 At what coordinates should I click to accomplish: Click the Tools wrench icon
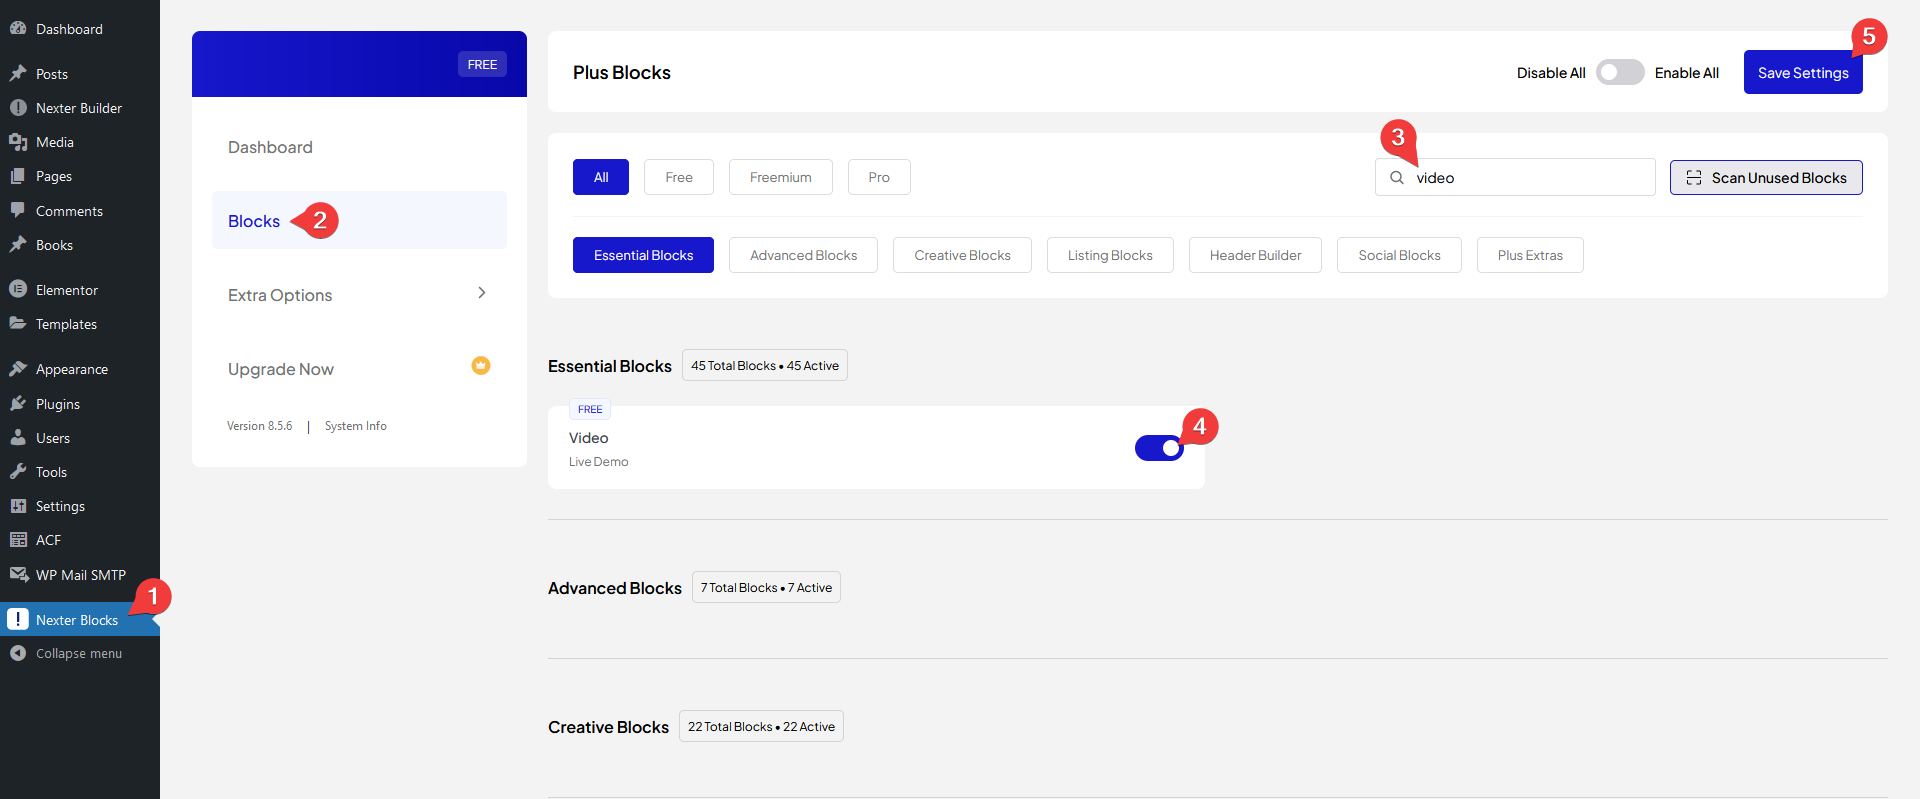[x=18, y=472]
